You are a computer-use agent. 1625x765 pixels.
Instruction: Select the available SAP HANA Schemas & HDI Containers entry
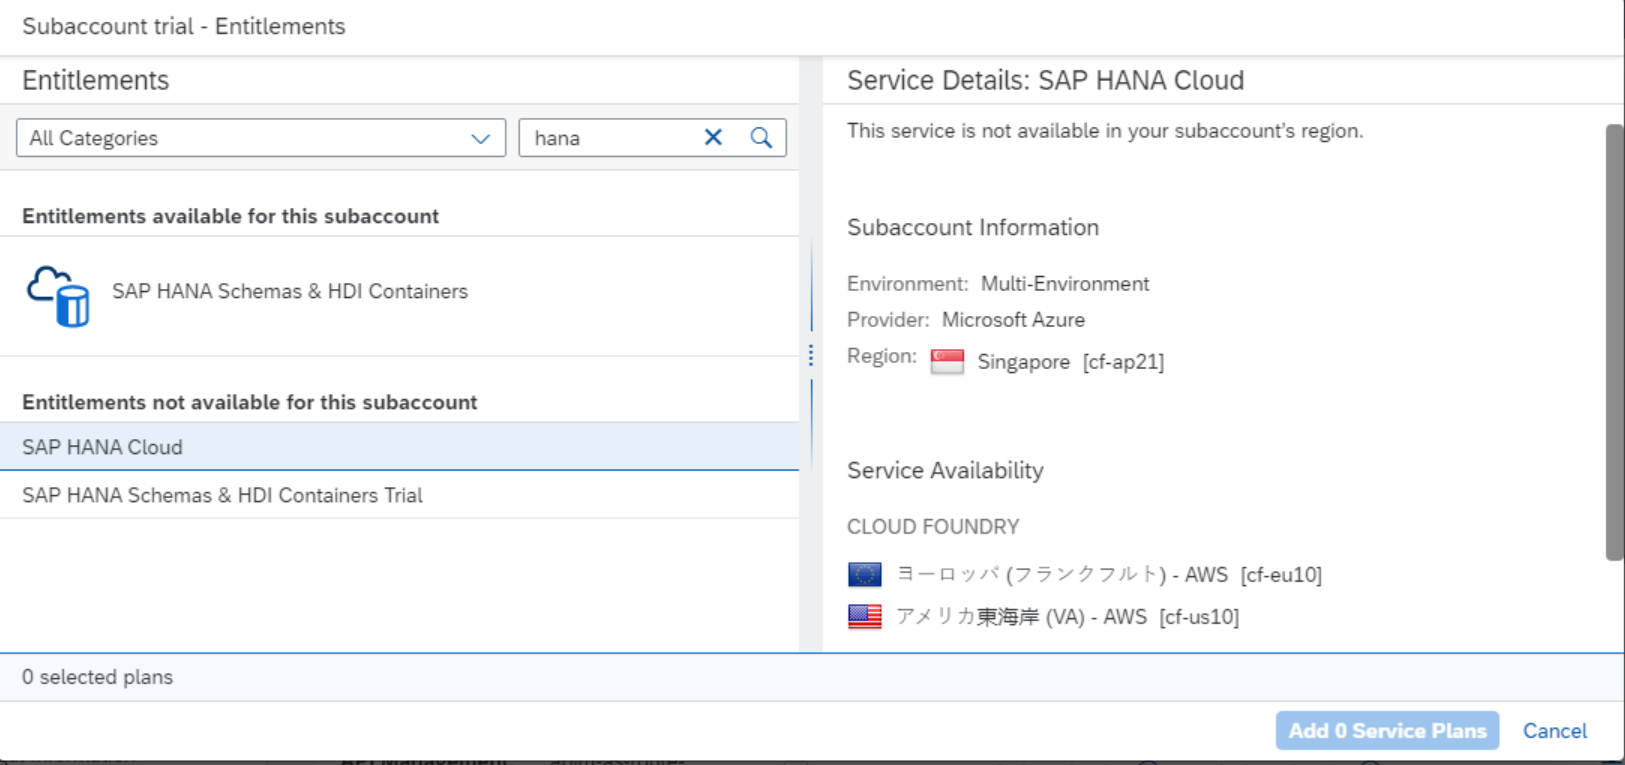tap(289, 291)
